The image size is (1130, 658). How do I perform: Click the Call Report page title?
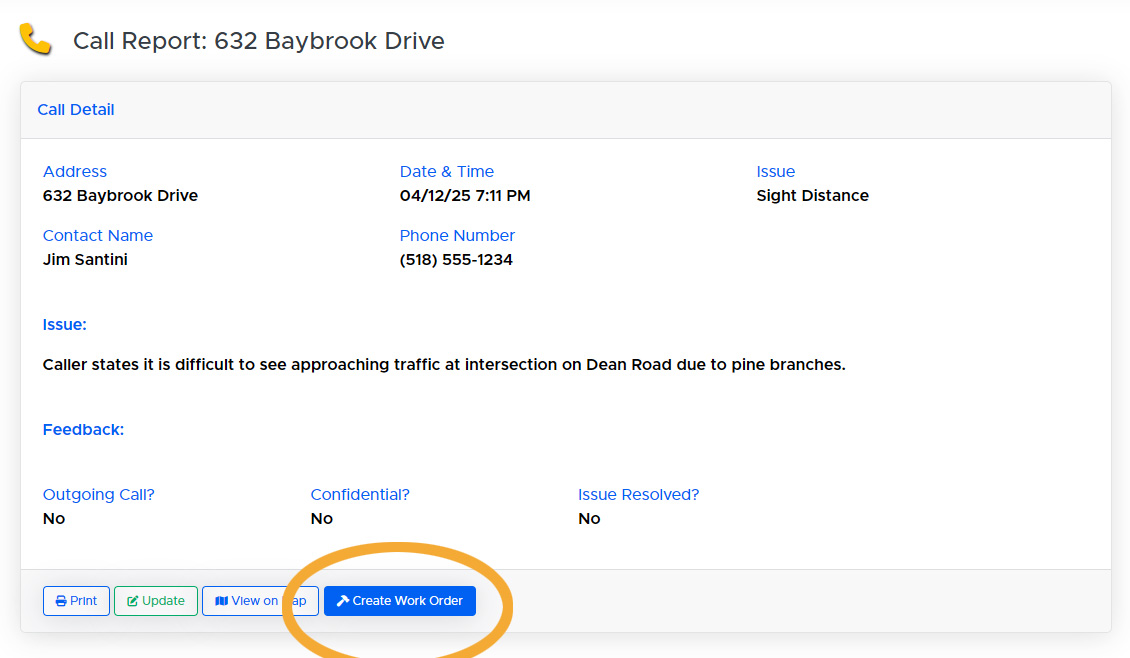[258, 41]
